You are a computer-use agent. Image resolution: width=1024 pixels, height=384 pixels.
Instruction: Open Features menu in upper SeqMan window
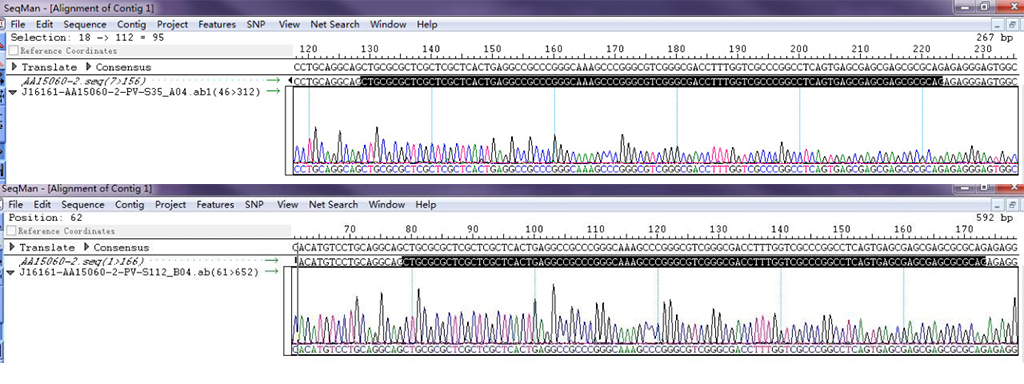tap(217, 24)
